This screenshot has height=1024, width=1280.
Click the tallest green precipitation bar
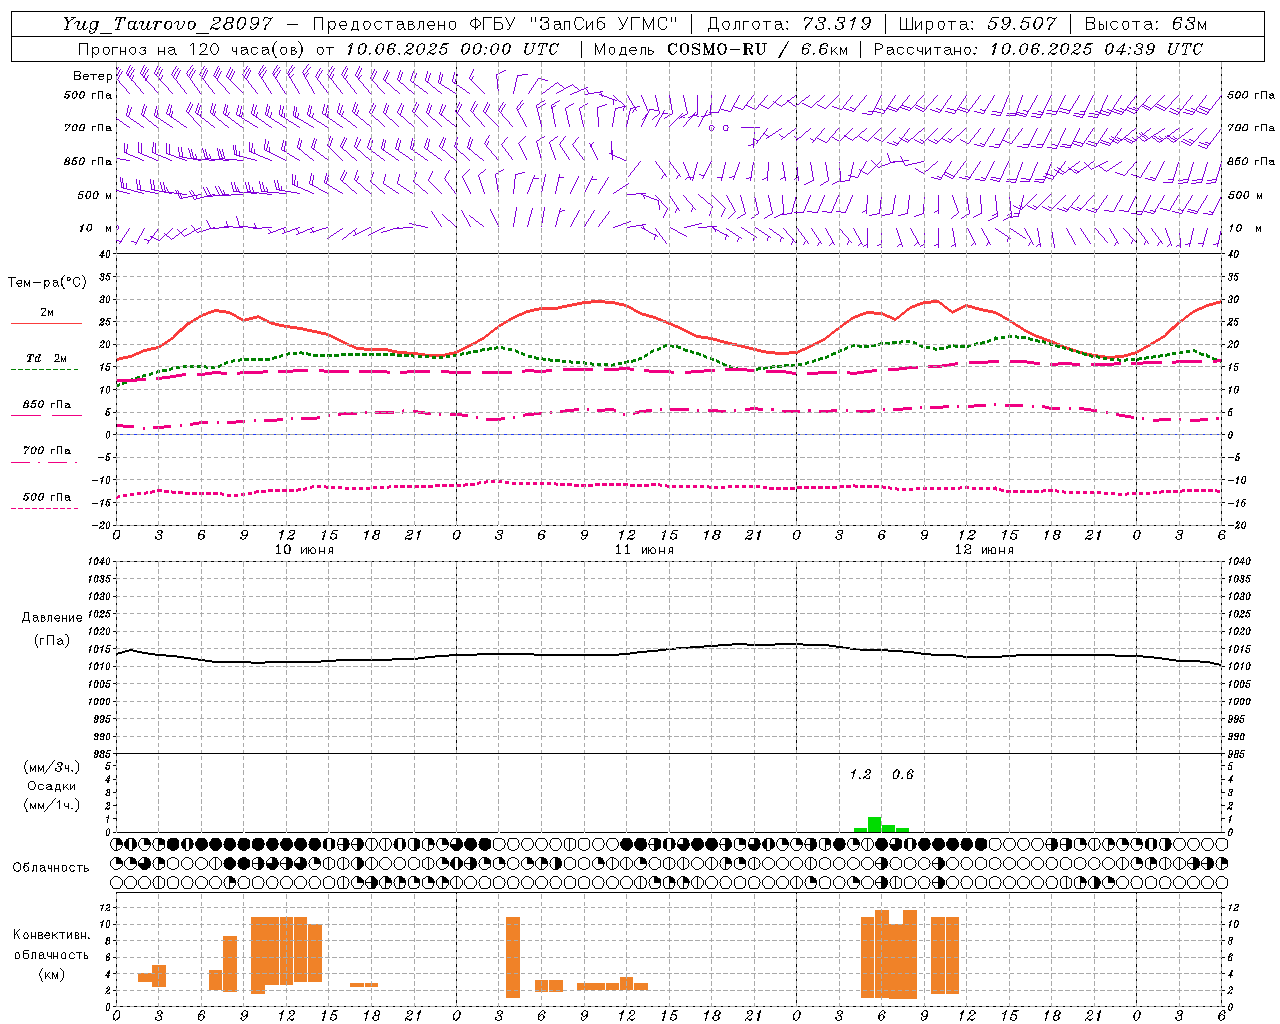click(x=874, y=824)
